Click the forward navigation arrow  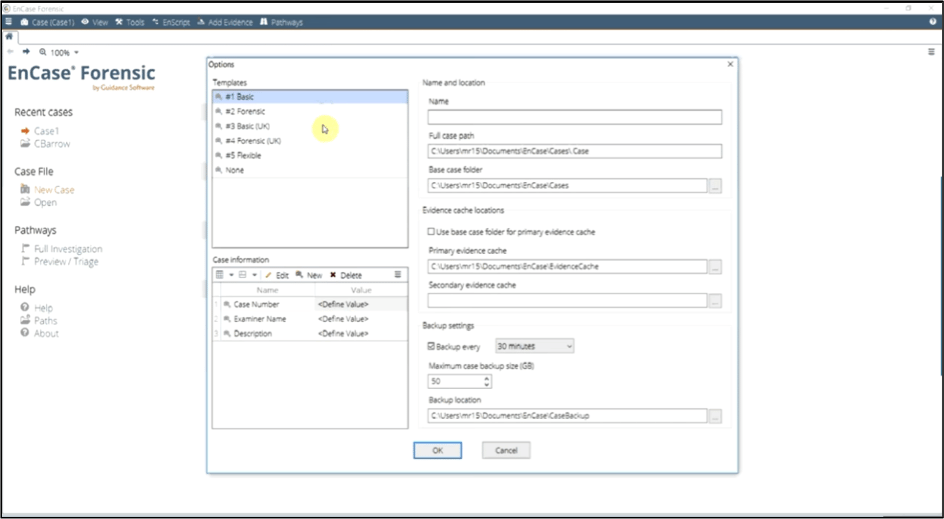click(26, 52)
